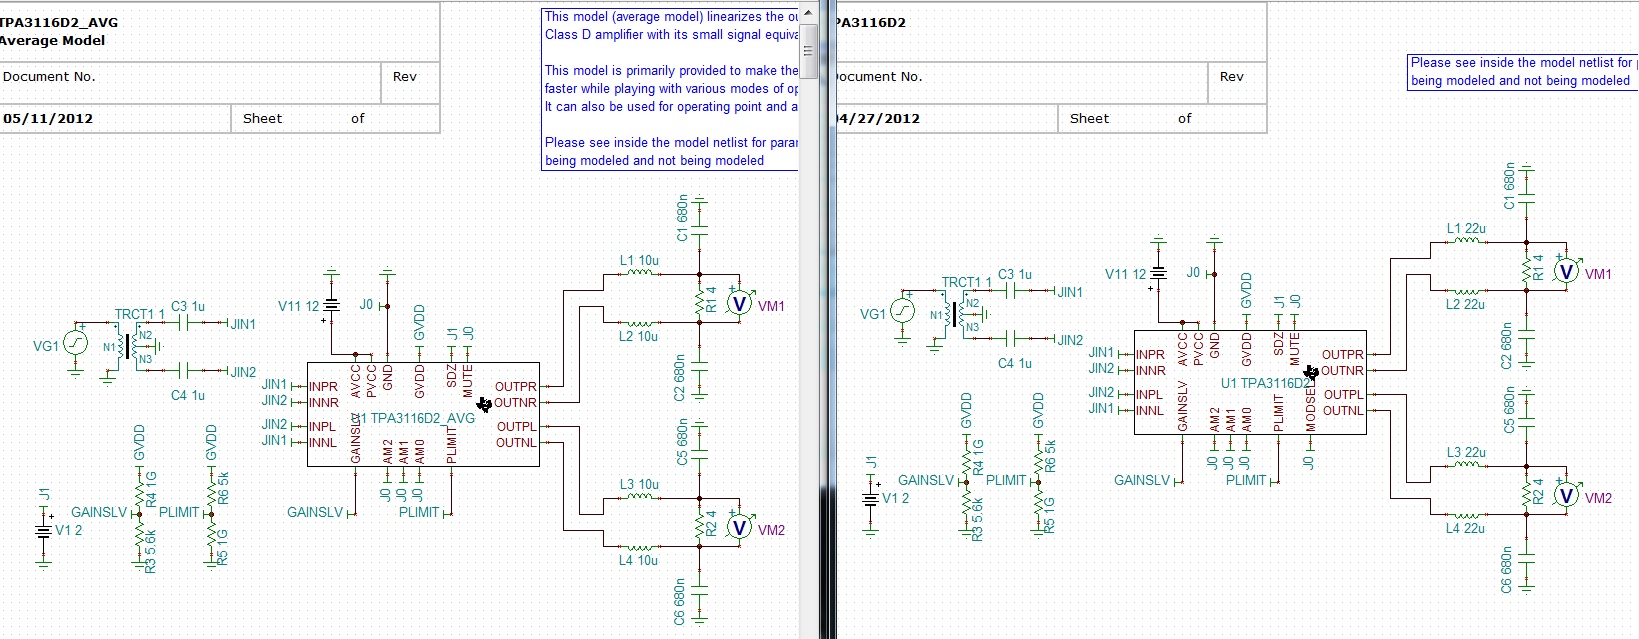Select L1 22u inductor in right schematic
The image size is (1639, 639).
1466,242
